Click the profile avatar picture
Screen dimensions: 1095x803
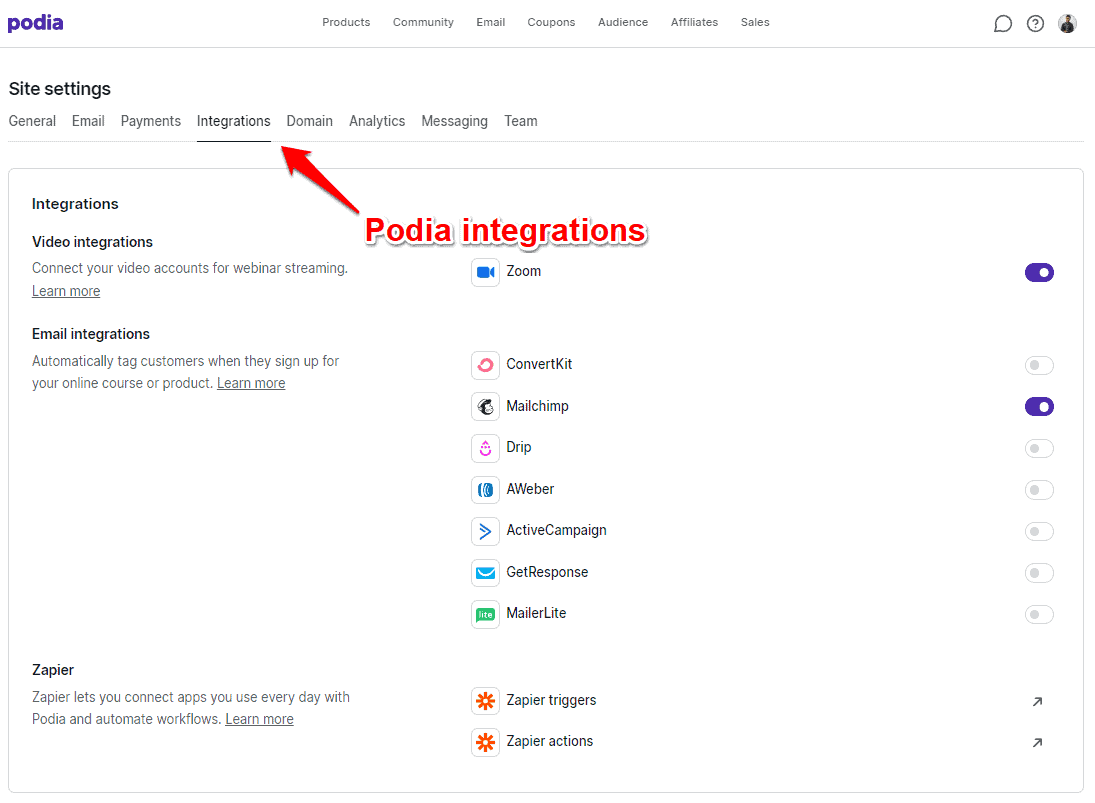pos(1067,22)
